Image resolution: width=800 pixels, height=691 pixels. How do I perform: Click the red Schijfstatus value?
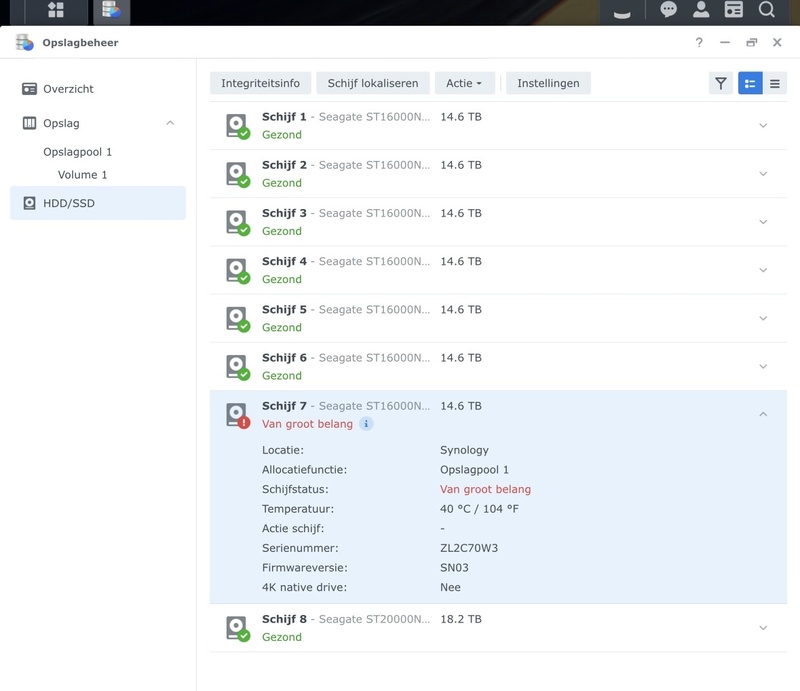click(x=485, y=489)
